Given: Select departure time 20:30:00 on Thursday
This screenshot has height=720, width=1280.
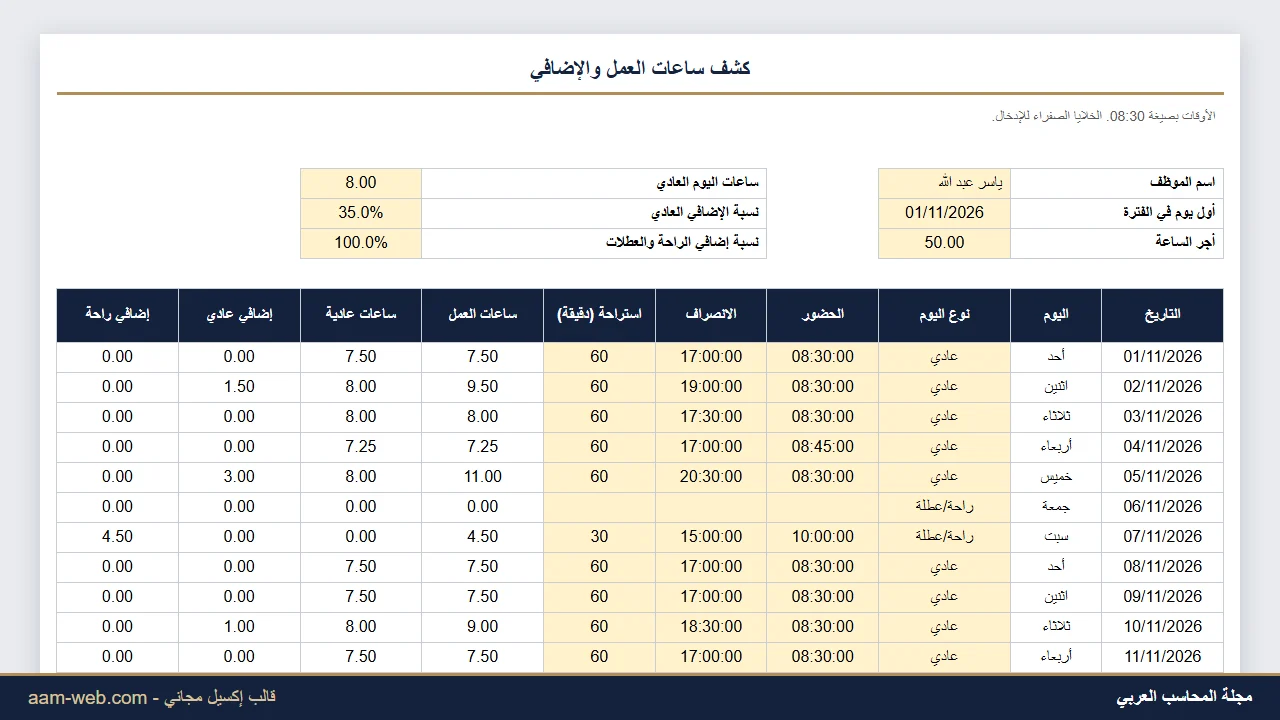Looking at the screenshot, I should [711, 477].
